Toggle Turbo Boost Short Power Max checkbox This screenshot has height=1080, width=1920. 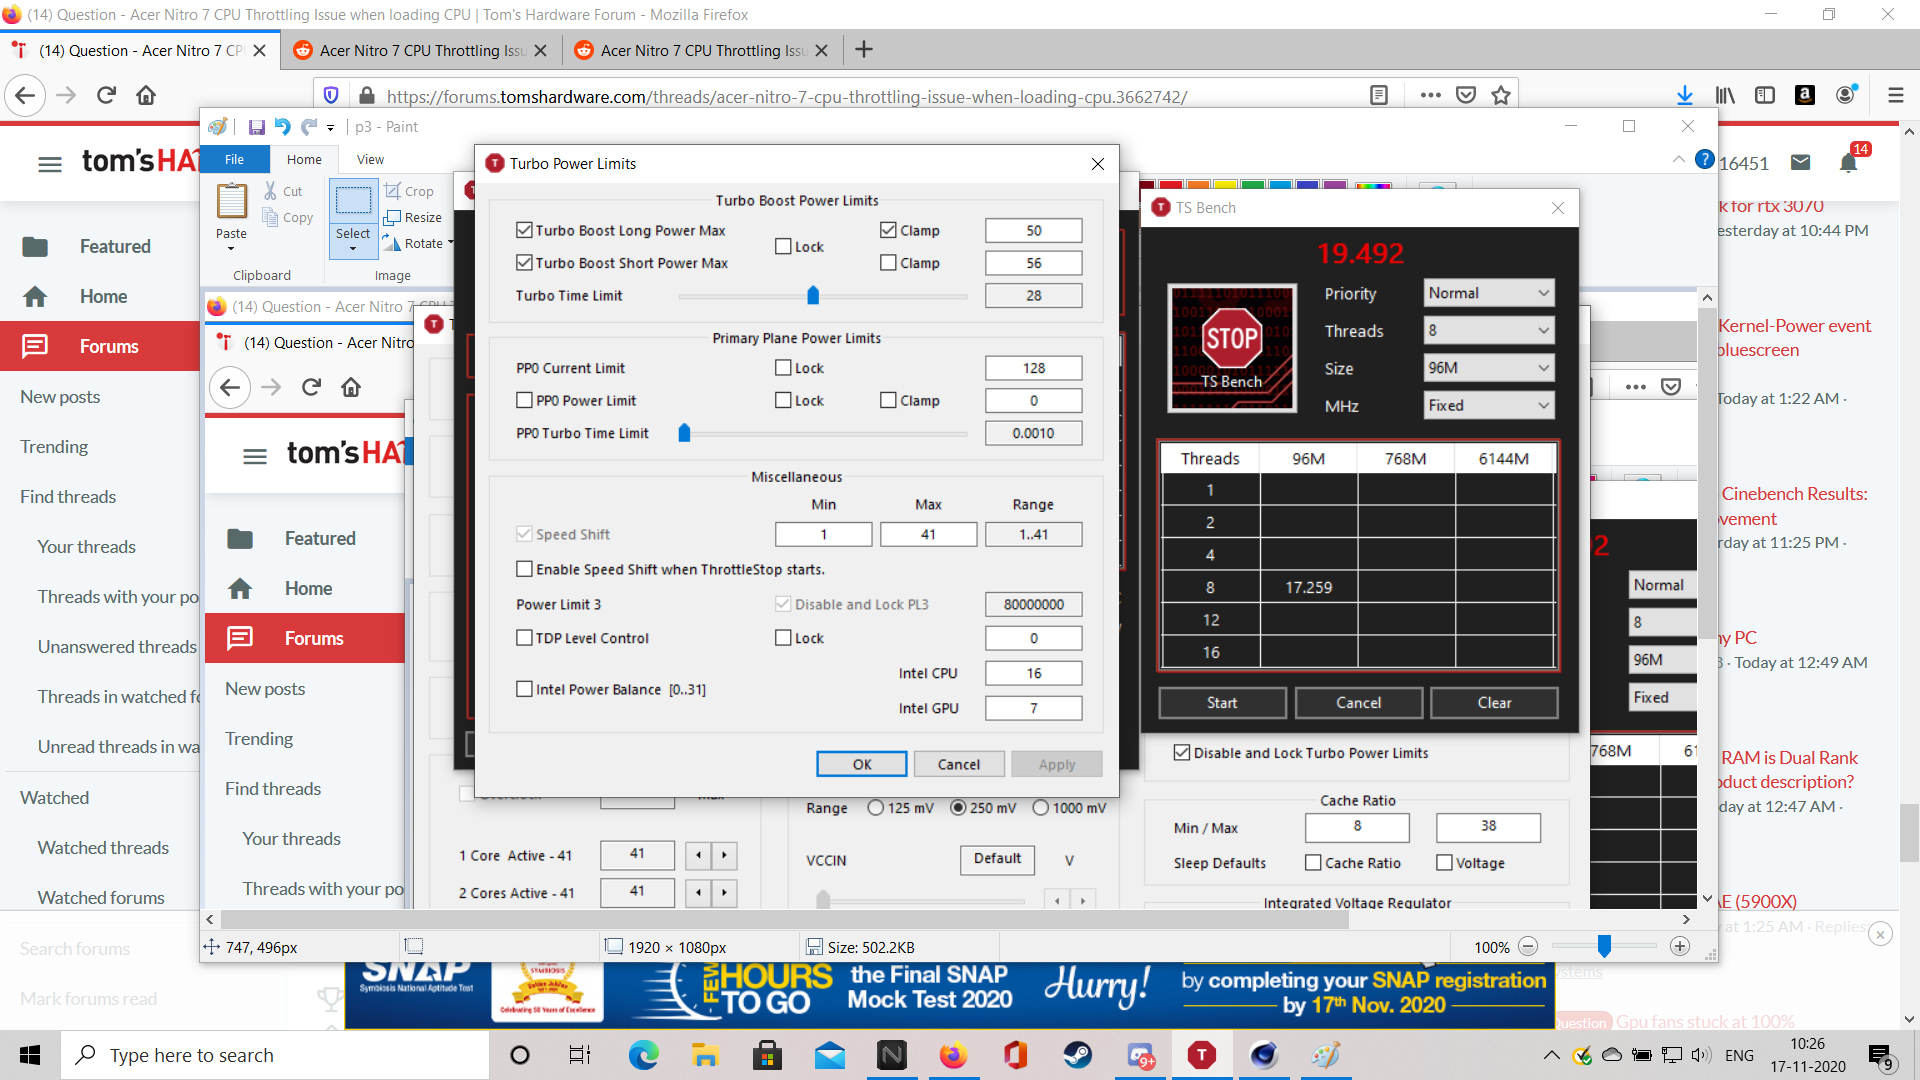(x=524, y=263)
